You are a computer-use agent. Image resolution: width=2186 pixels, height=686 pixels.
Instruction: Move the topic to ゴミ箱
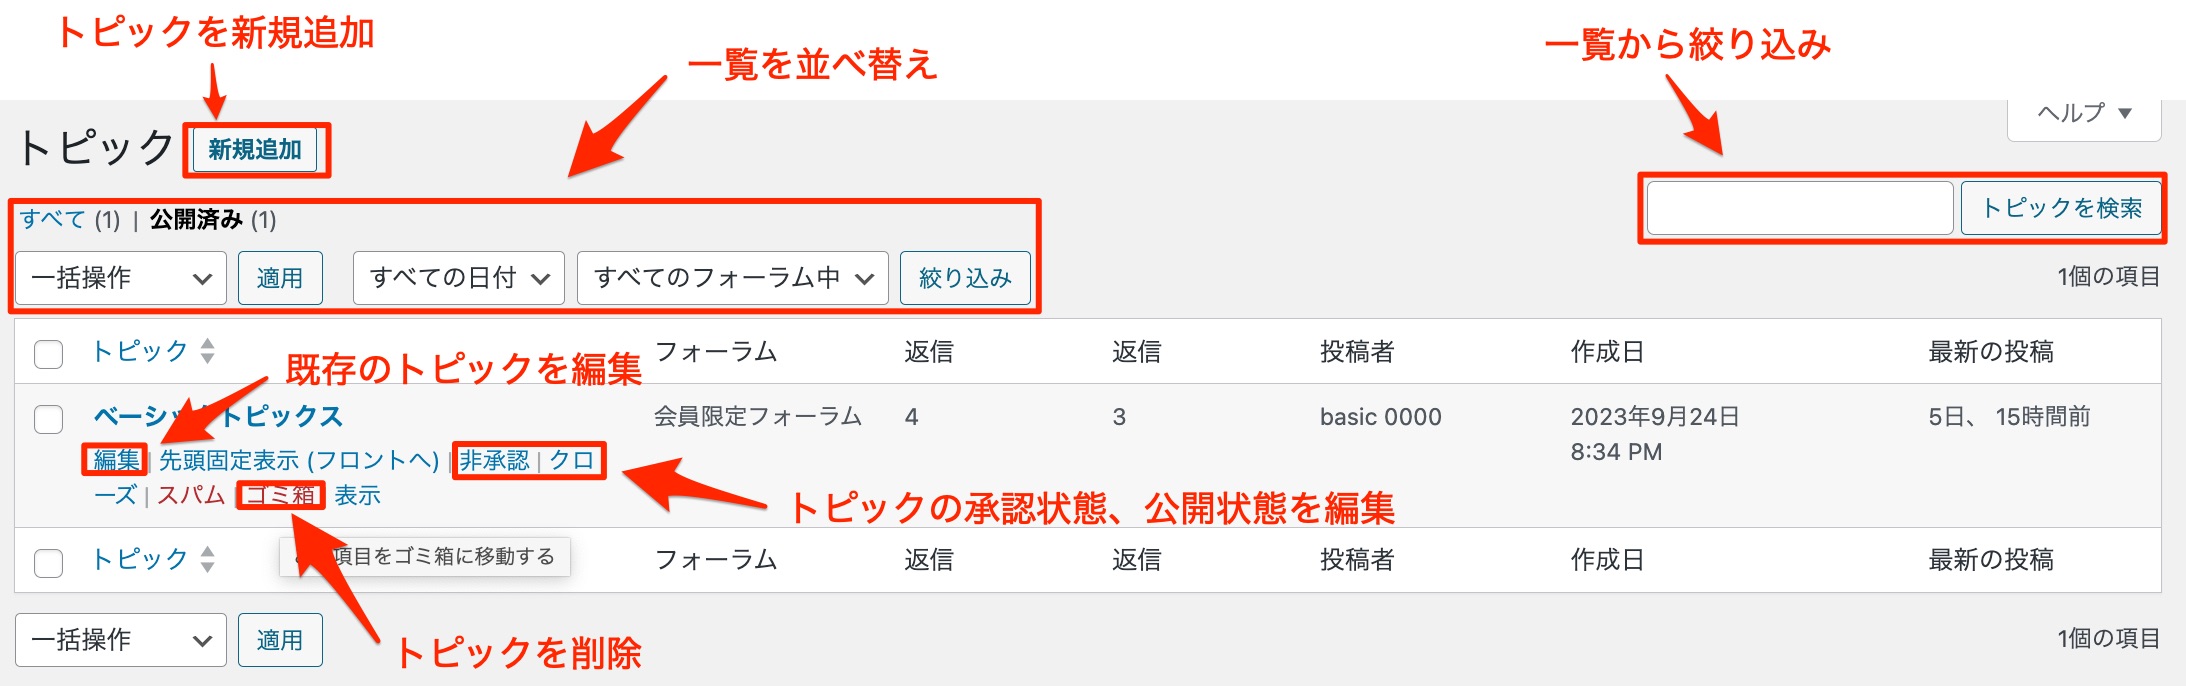pyautogui.click(x=281, y=495)
